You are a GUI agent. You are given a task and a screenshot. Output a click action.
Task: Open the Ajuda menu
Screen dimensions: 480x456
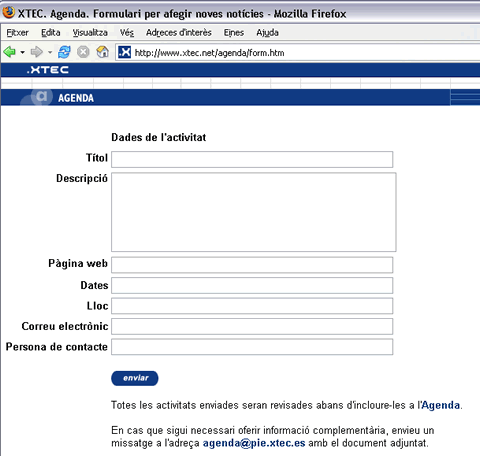(x=267, y=33)
